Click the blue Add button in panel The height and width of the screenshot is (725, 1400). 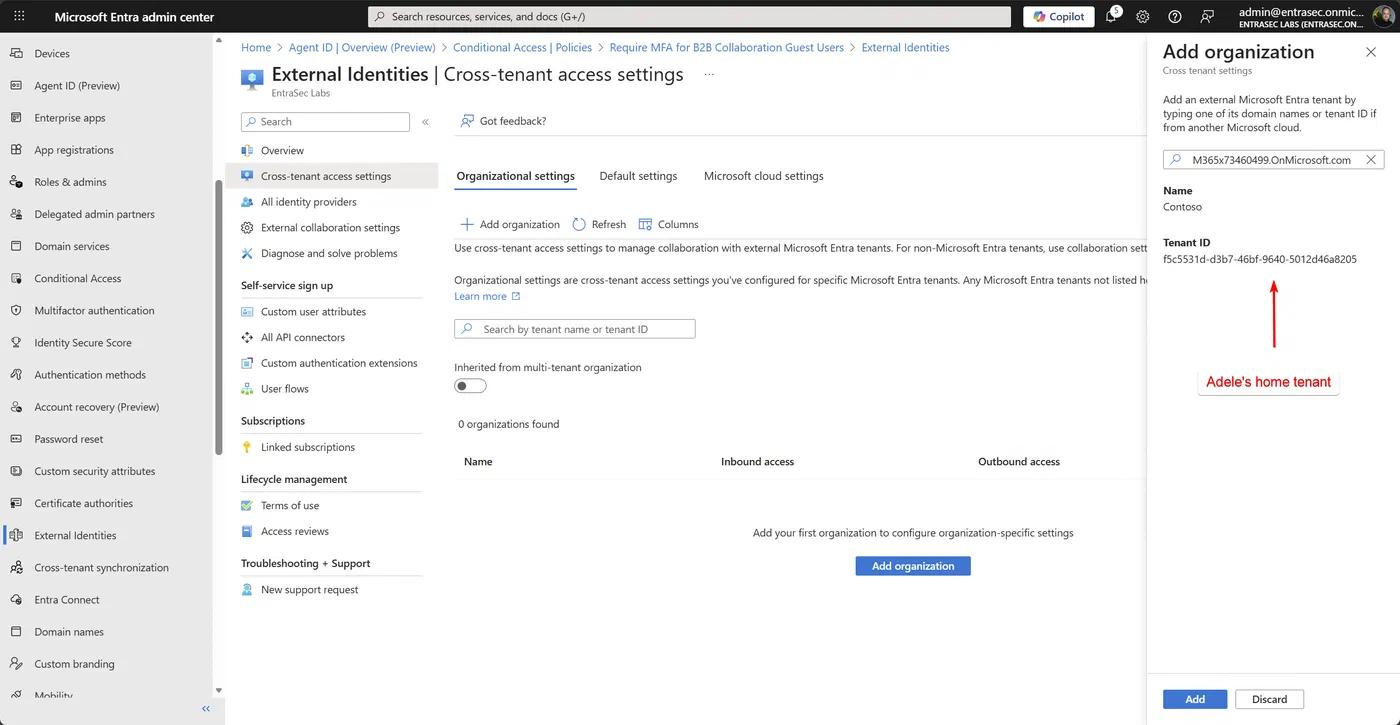pyautogui.click(x=1195, y=699)
